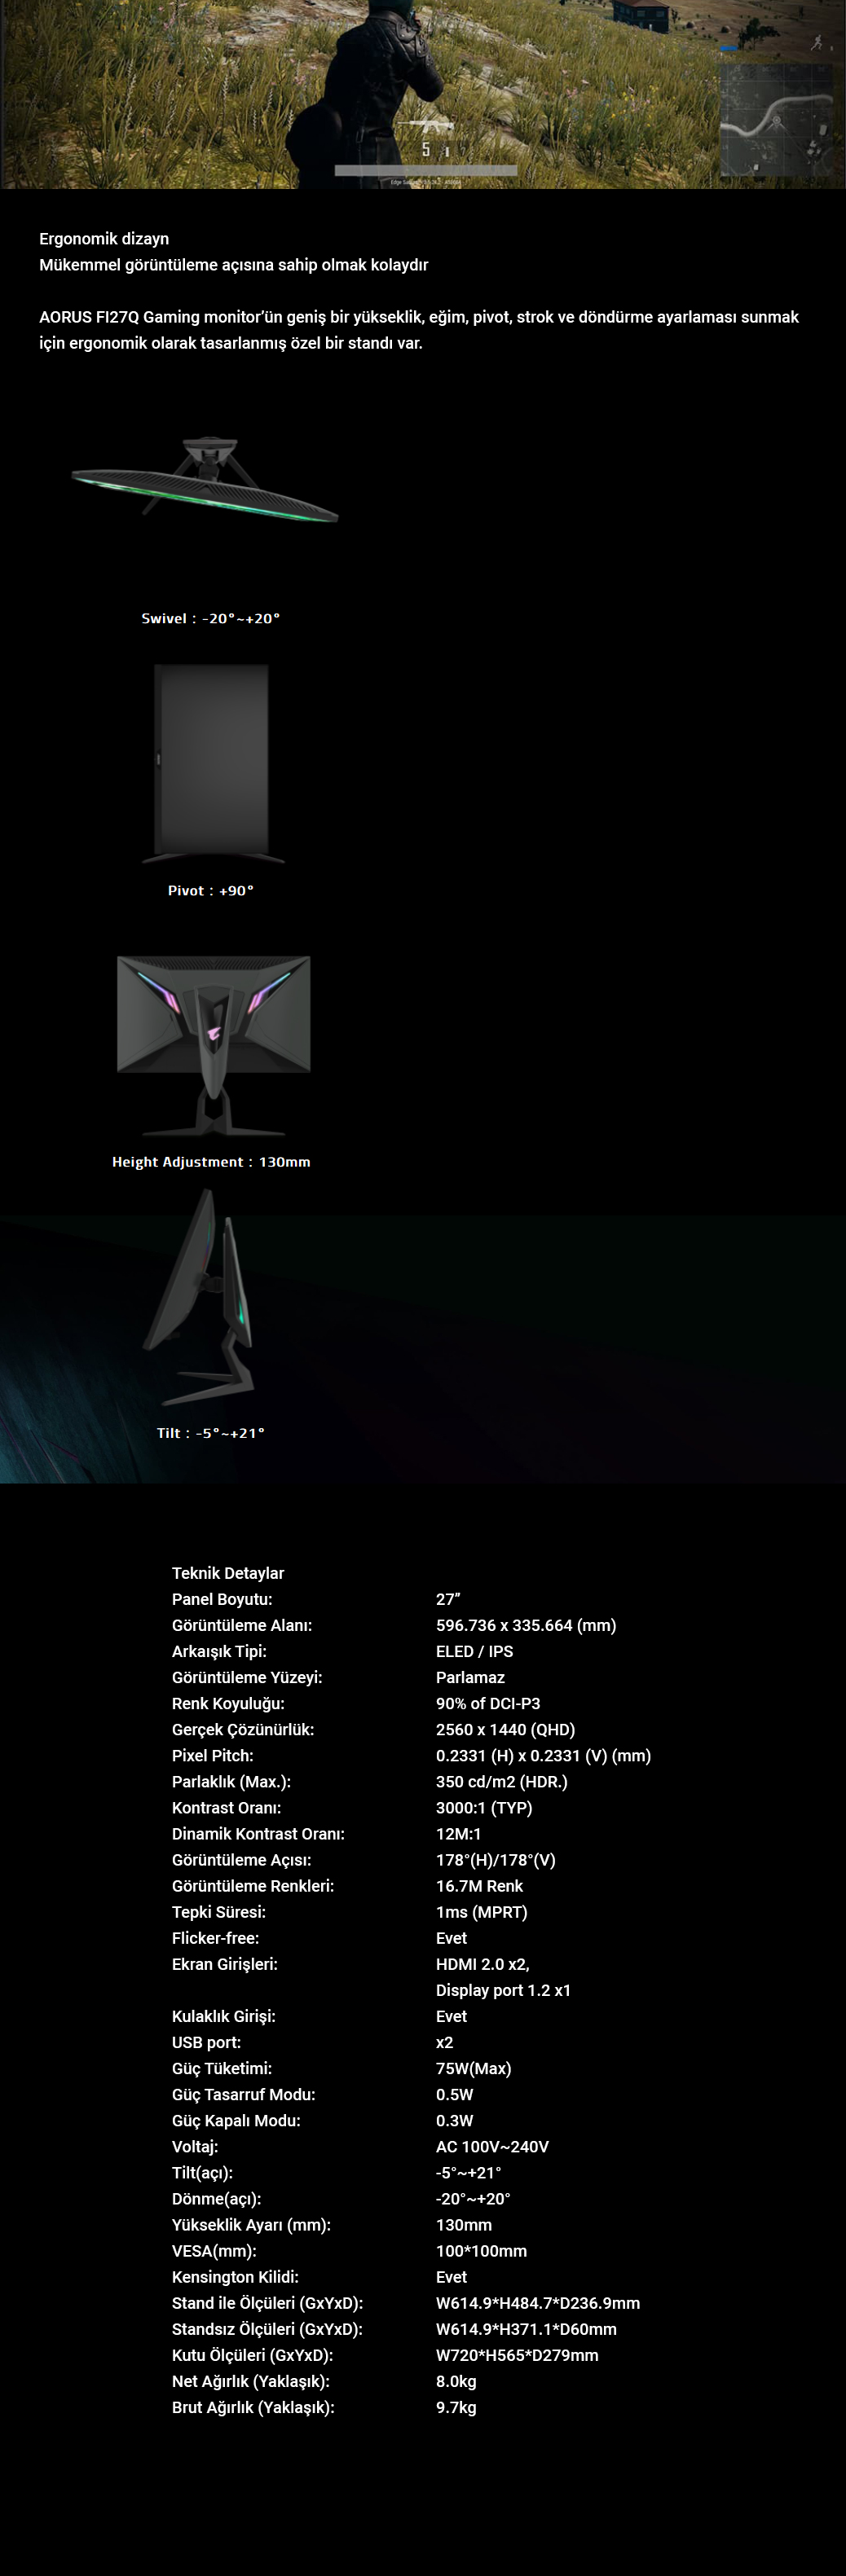
Task: Click the 'Pivot : +90°' caption
Action: coord(211,890)
